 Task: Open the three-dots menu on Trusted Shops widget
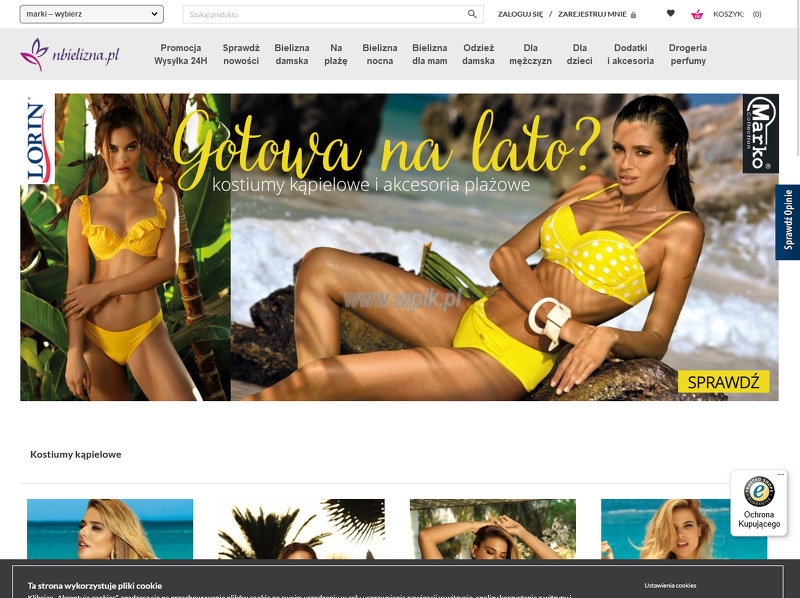[x=781, y=475]
